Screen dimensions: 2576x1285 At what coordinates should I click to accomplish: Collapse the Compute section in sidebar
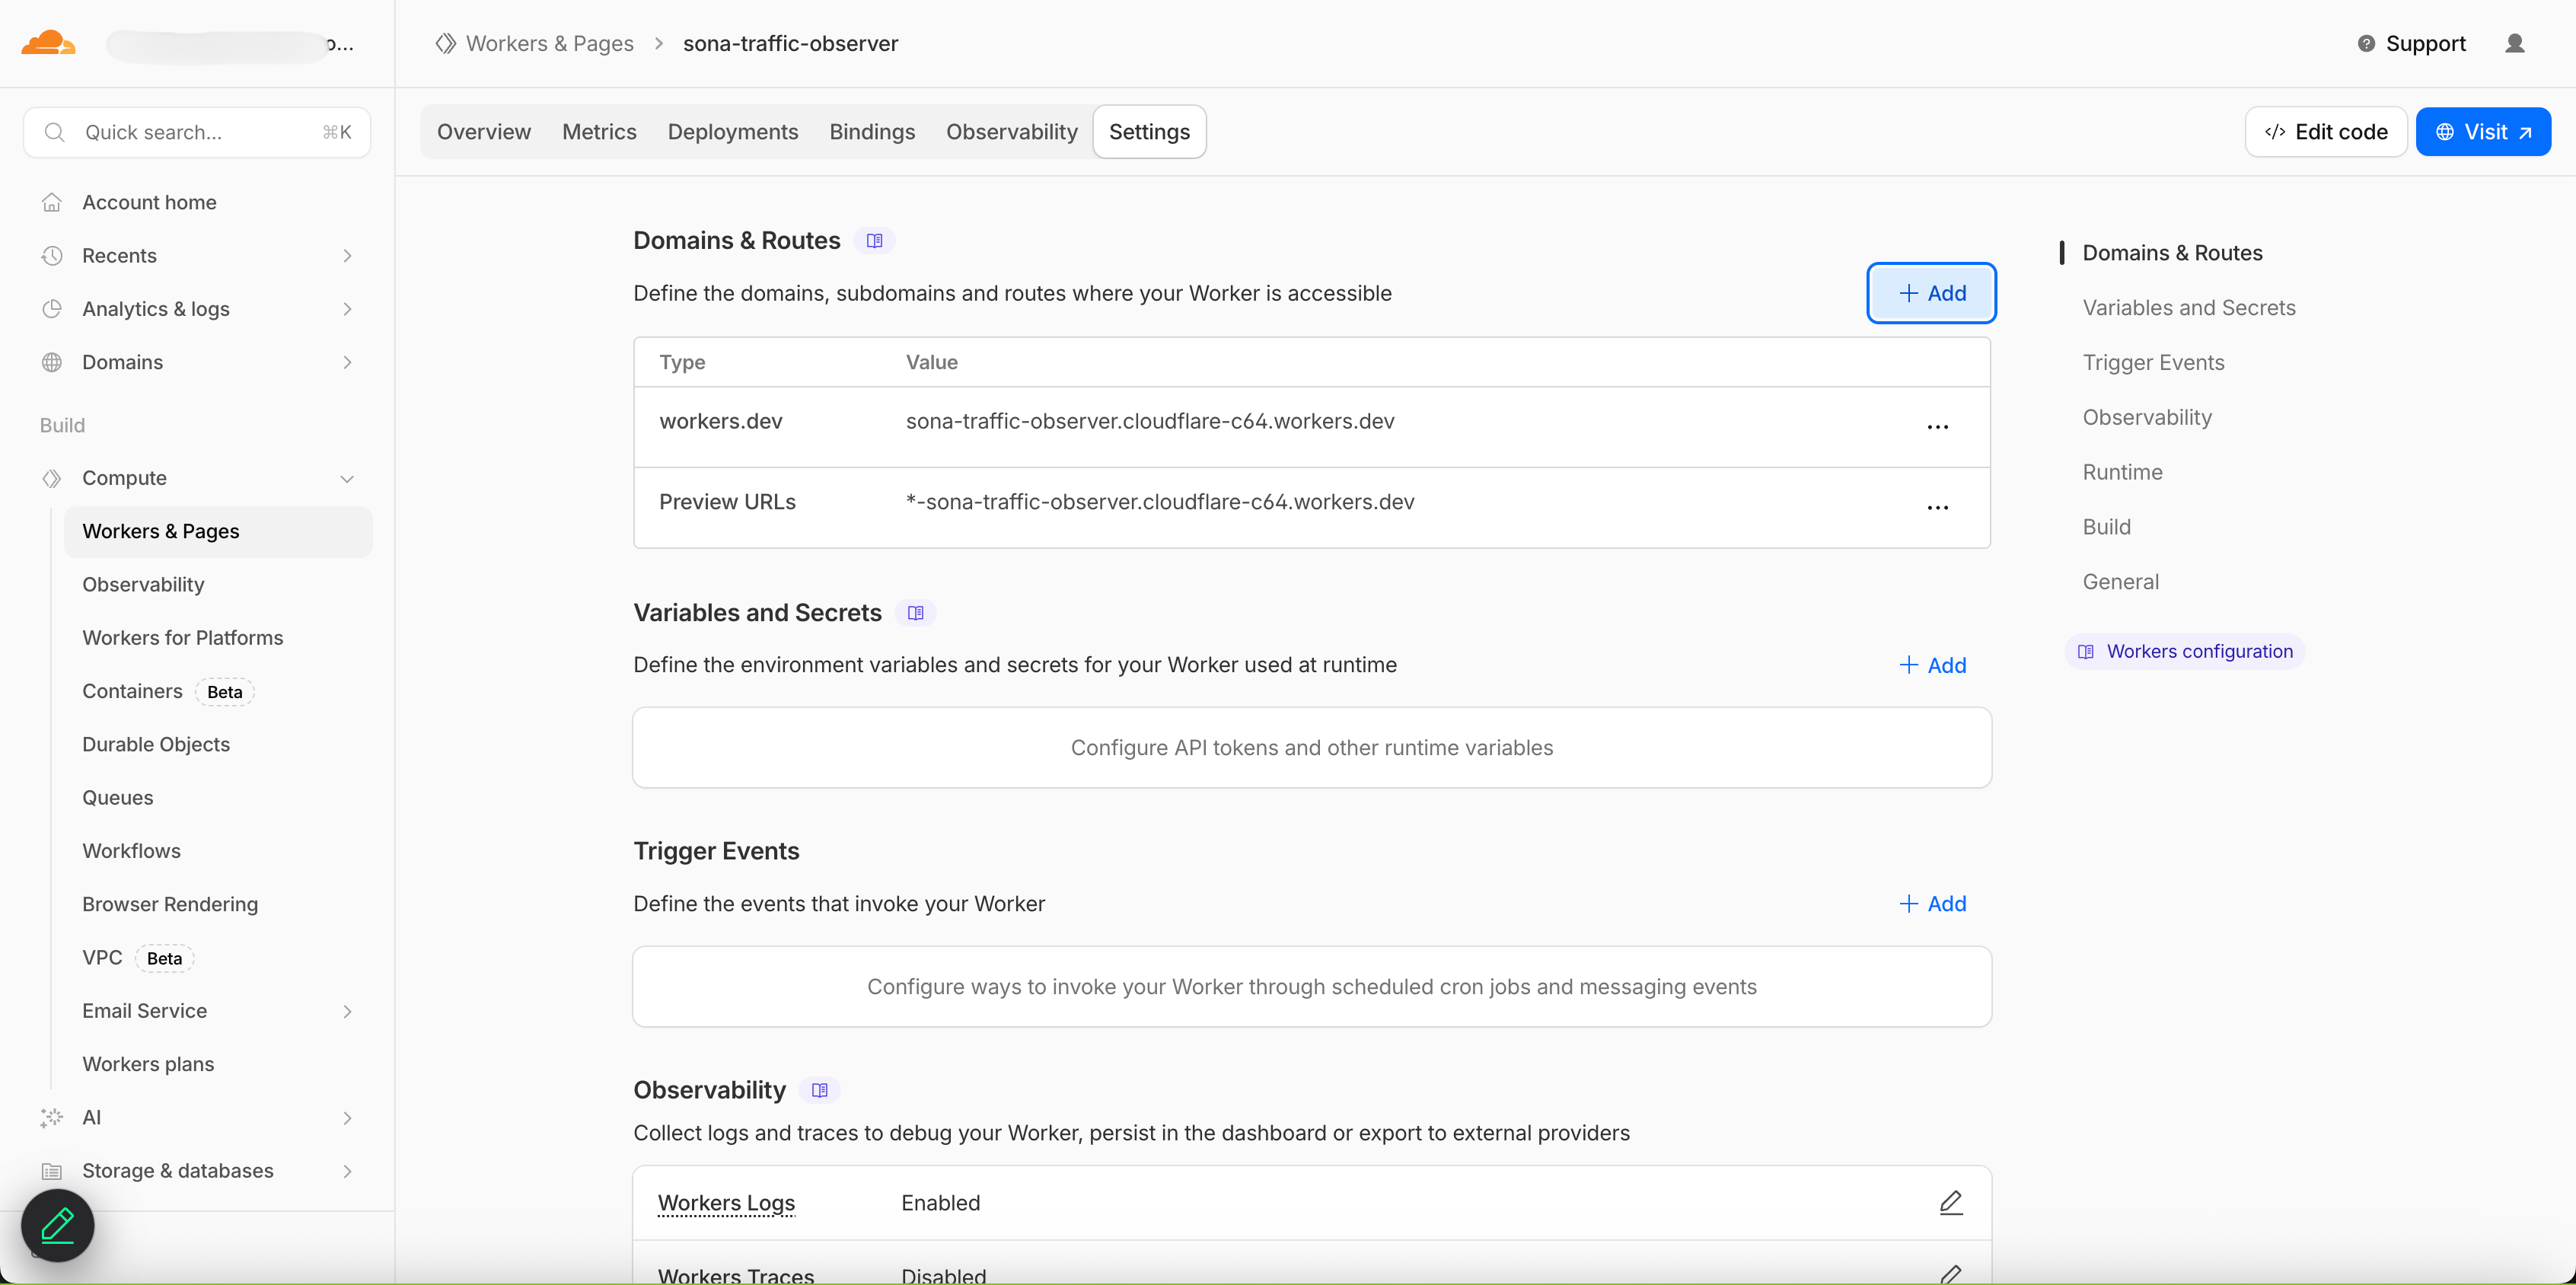point(347,478)
